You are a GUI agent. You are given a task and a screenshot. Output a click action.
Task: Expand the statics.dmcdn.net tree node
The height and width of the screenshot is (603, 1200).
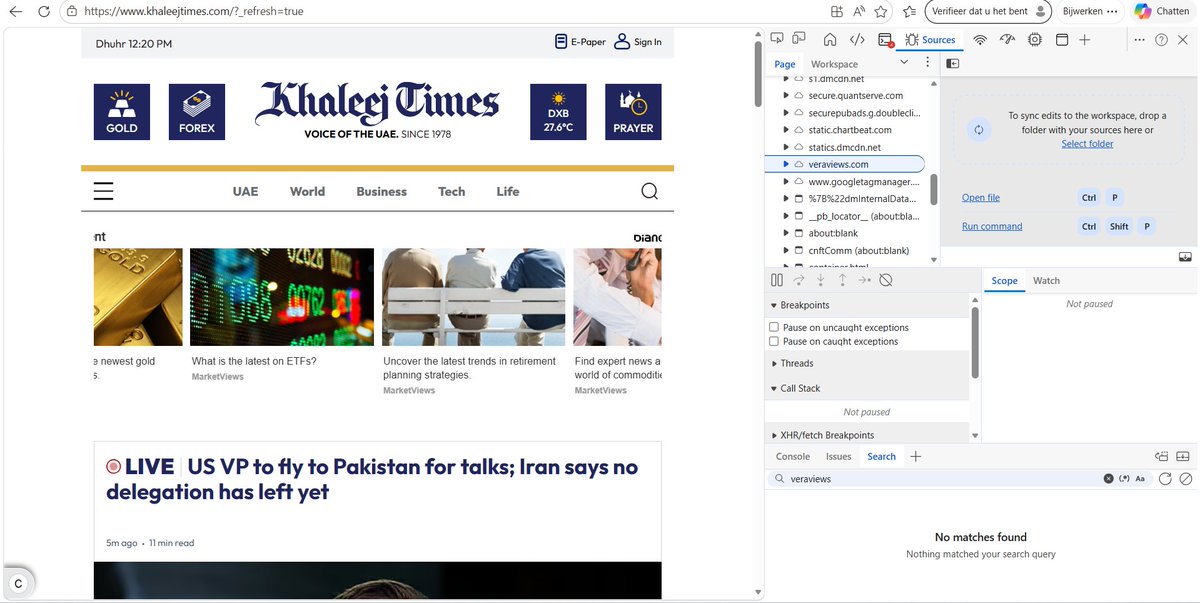(x=786, y=147)
